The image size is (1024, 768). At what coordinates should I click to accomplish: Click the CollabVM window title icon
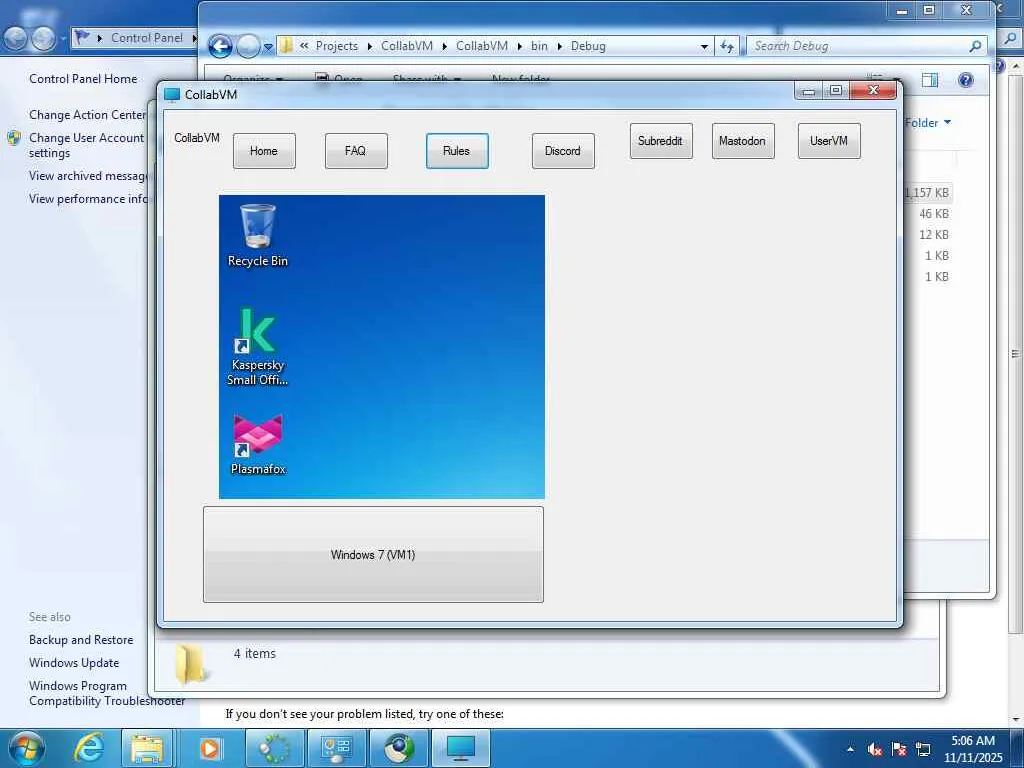click(x=172, y=95)
